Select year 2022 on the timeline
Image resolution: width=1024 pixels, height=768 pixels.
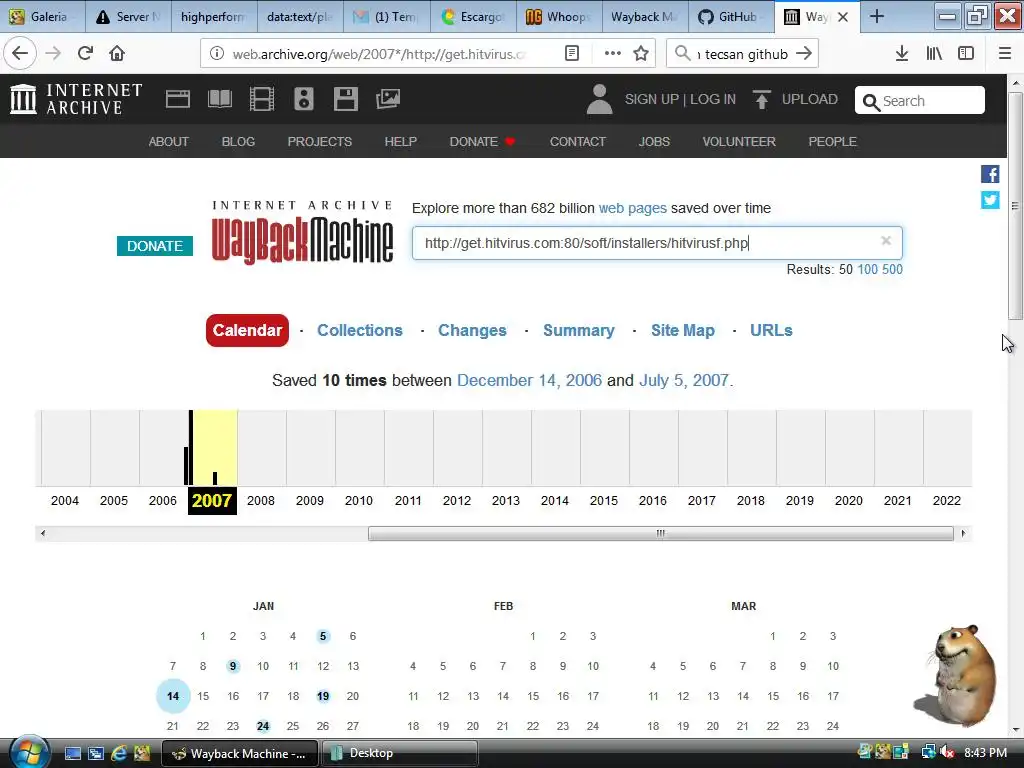946,500
